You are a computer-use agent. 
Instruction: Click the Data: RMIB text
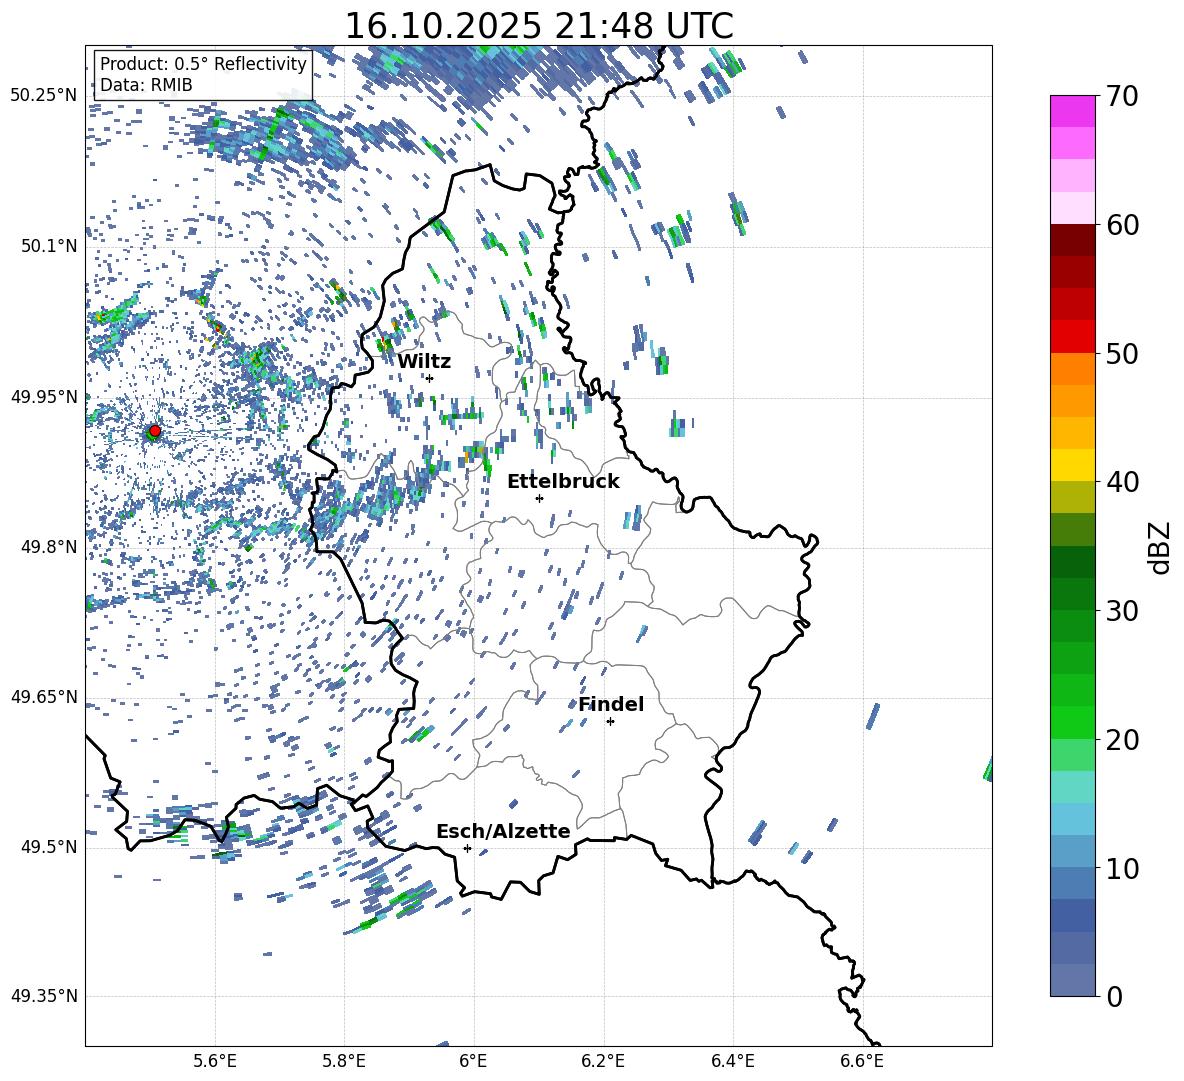click(x=146, y=85)
